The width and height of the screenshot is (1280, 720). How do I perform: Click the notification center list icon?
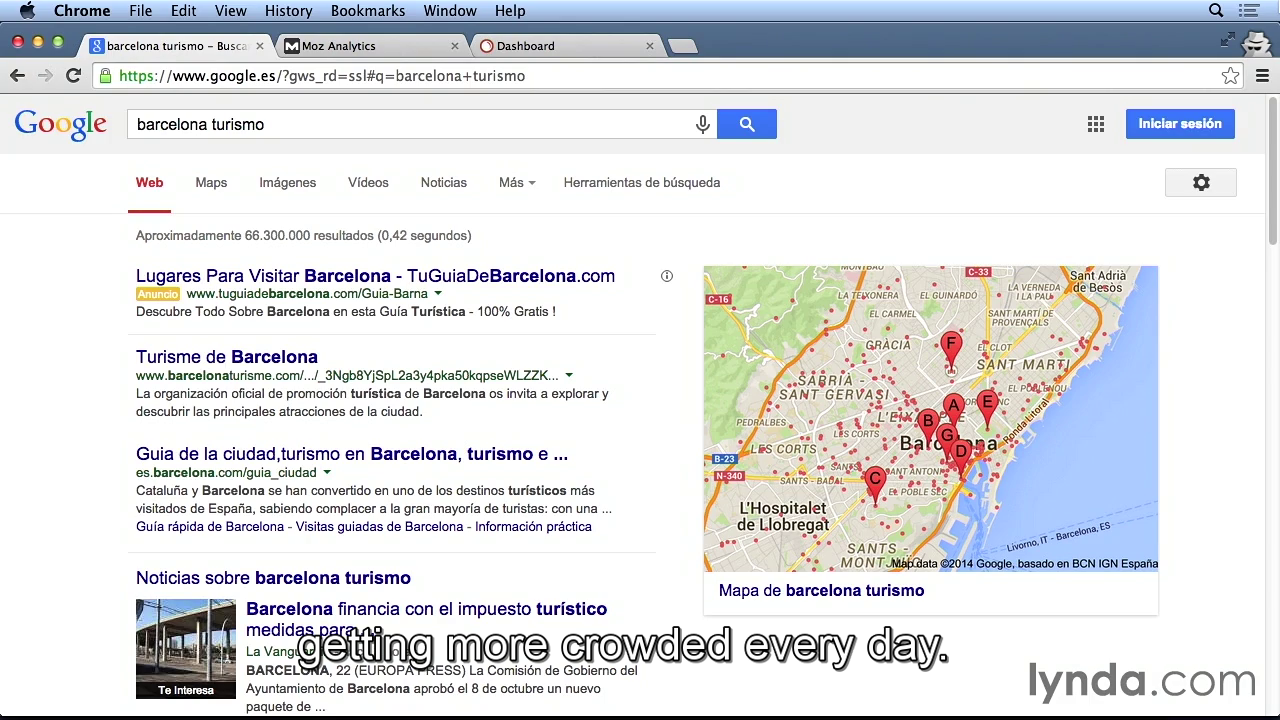1249,11
